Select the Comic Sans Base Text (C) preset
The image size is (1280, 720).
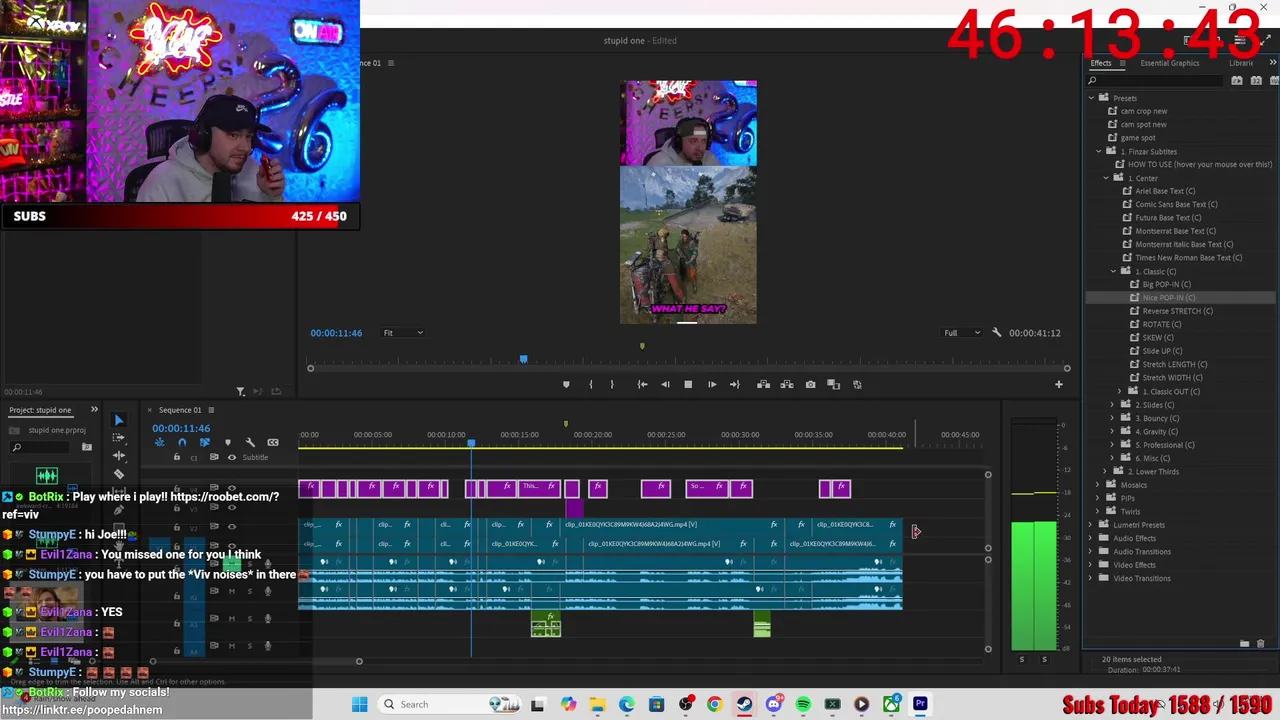[1175, 204]
